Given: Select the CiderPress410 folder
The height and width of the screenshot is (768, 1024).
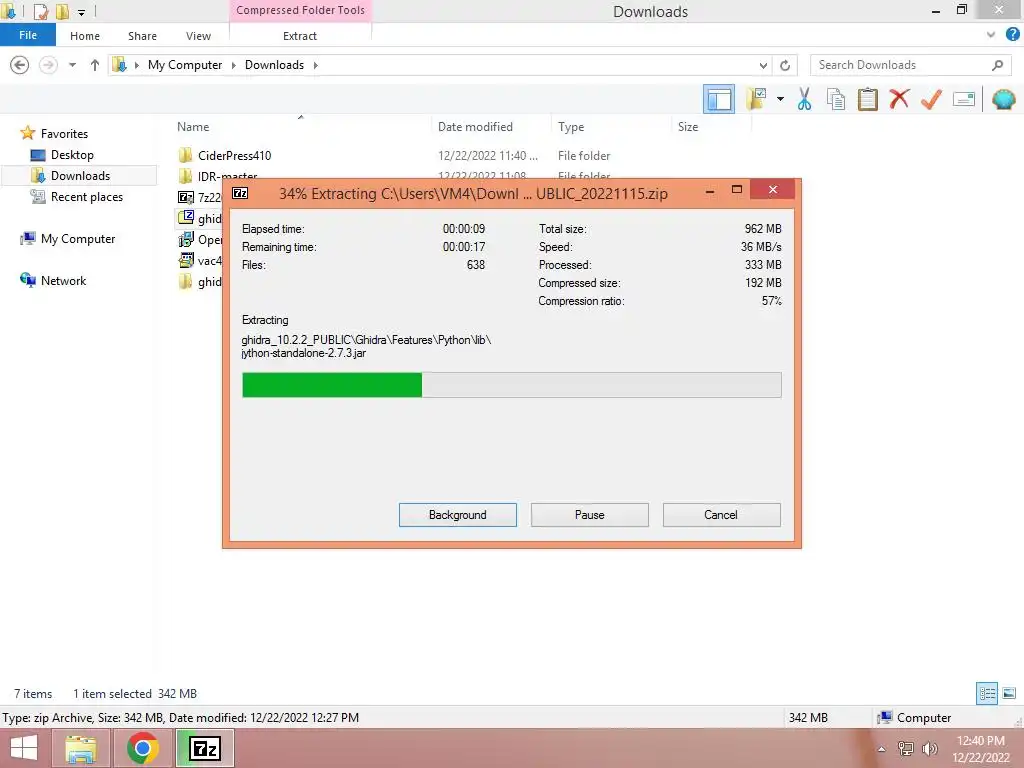Looking at the screenshot, I should (x=234, y=155).
